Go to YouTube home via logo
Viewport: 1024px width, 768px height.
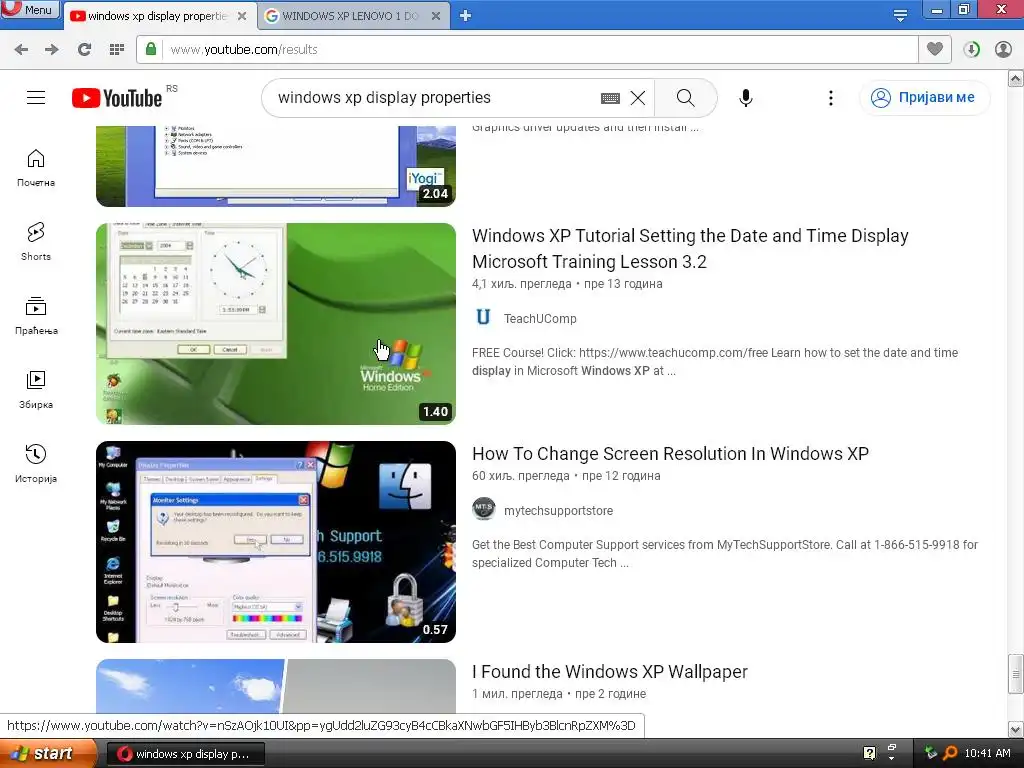click(117, 98)
